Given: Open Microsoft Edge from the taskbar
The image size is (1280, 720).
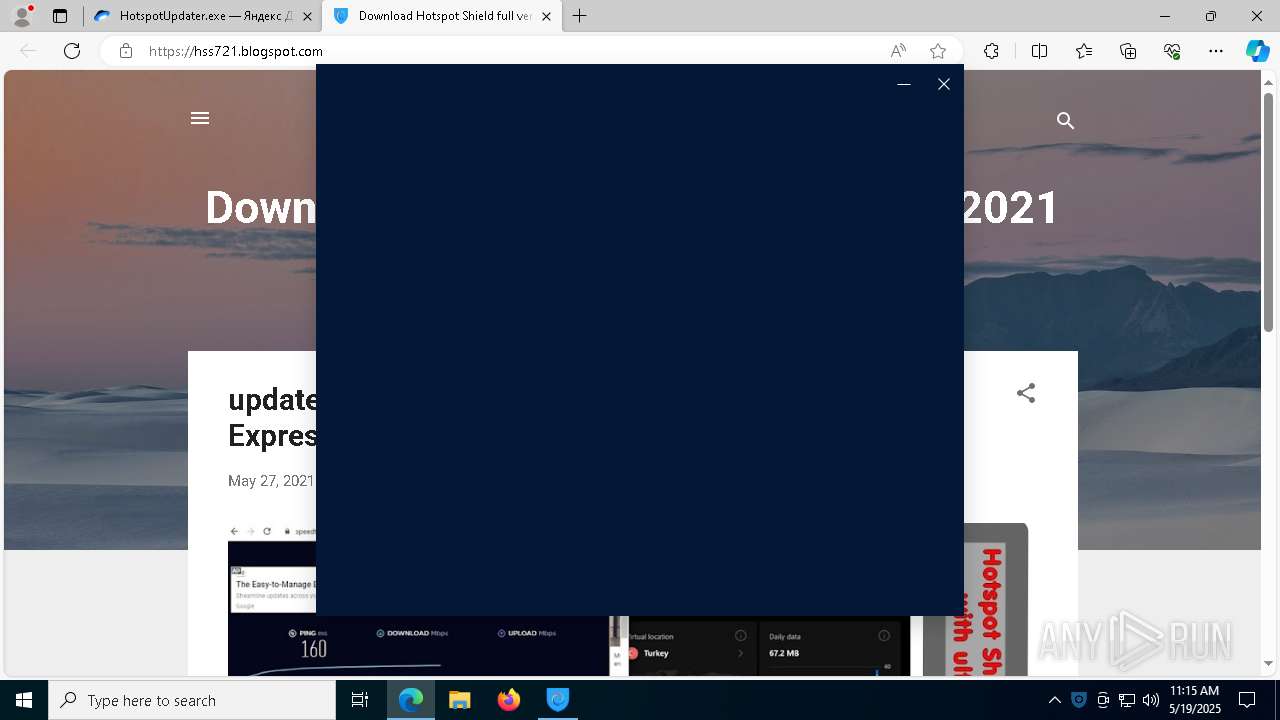Looking at the screenshot, I should [x=411, y=700].
